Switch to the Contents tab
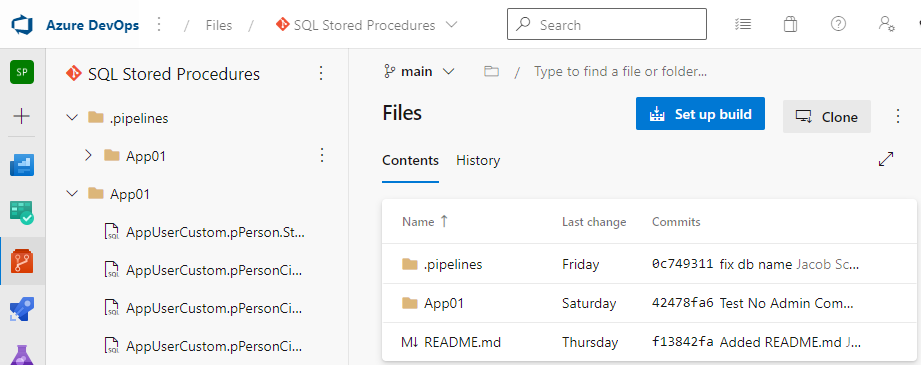This screenshot has width=921, height=365. click(411, 160)
